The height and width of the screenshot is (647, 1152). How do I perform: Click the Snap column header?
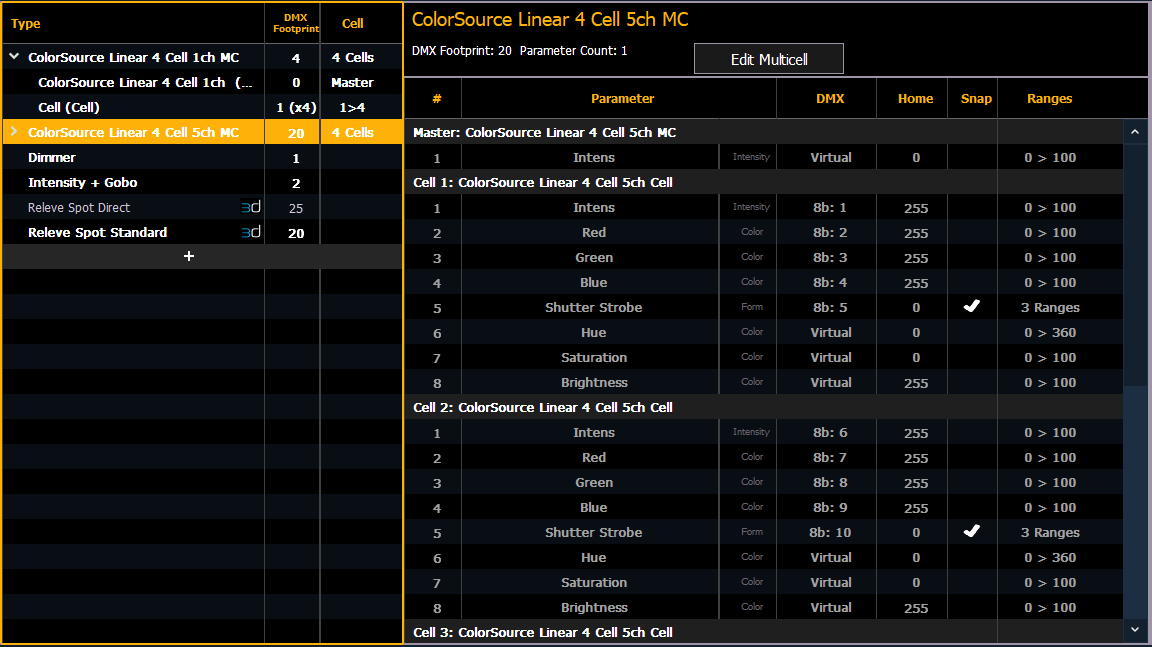tap(976, 98)
